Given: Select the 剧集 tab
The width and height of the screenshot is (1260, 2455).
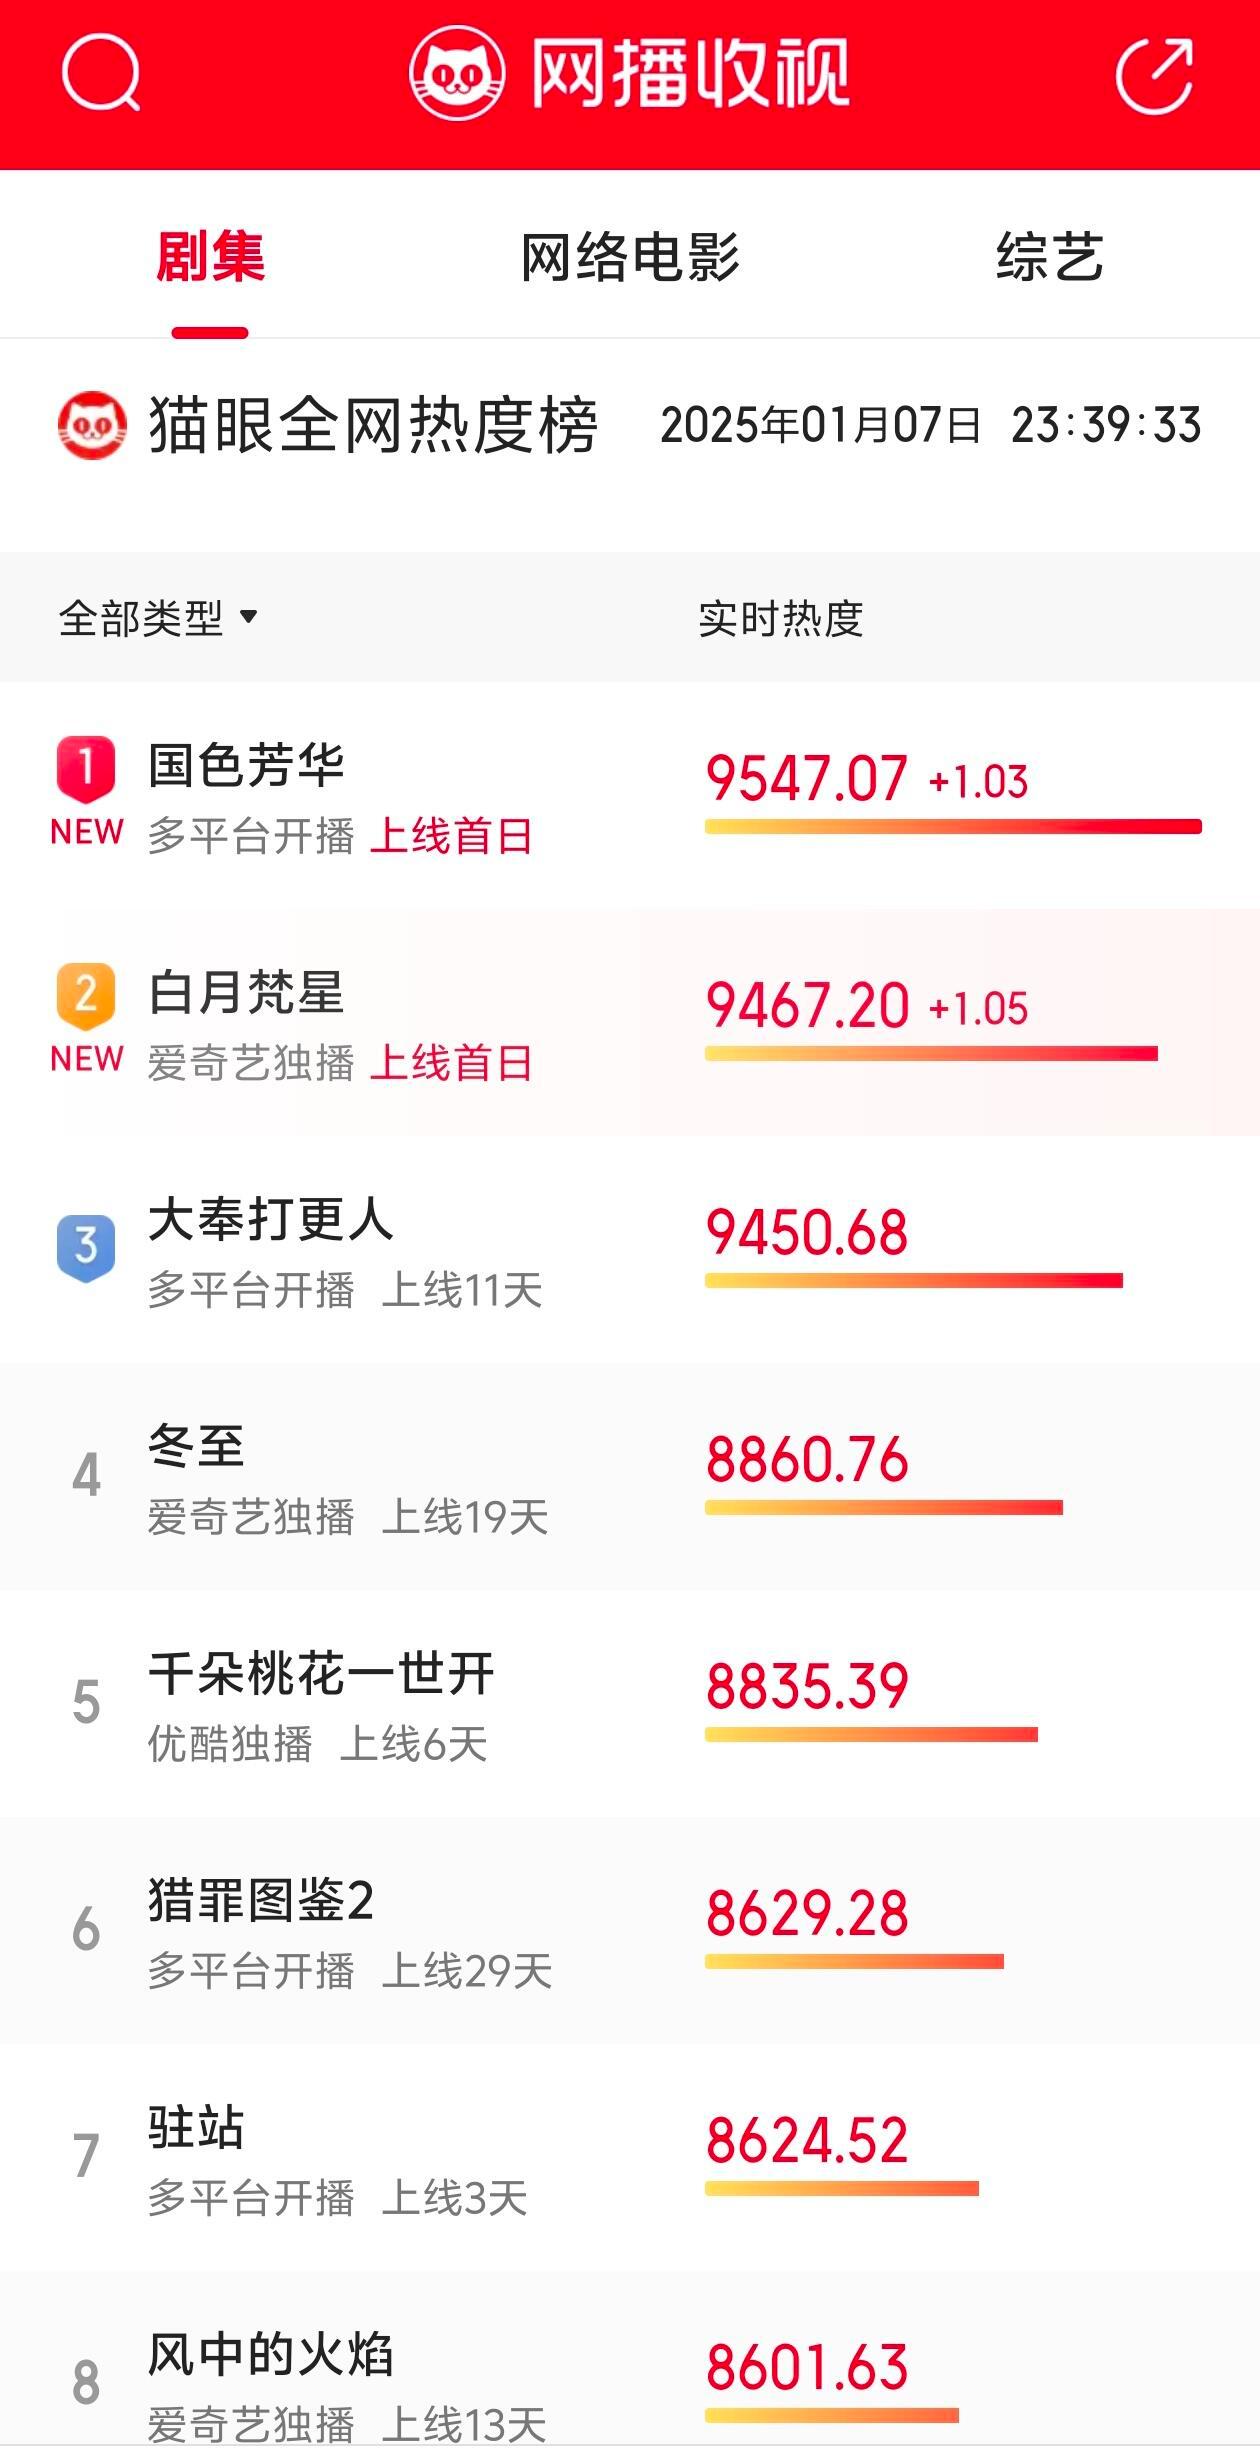Looking at the screenshot, I should coord(210,257).
